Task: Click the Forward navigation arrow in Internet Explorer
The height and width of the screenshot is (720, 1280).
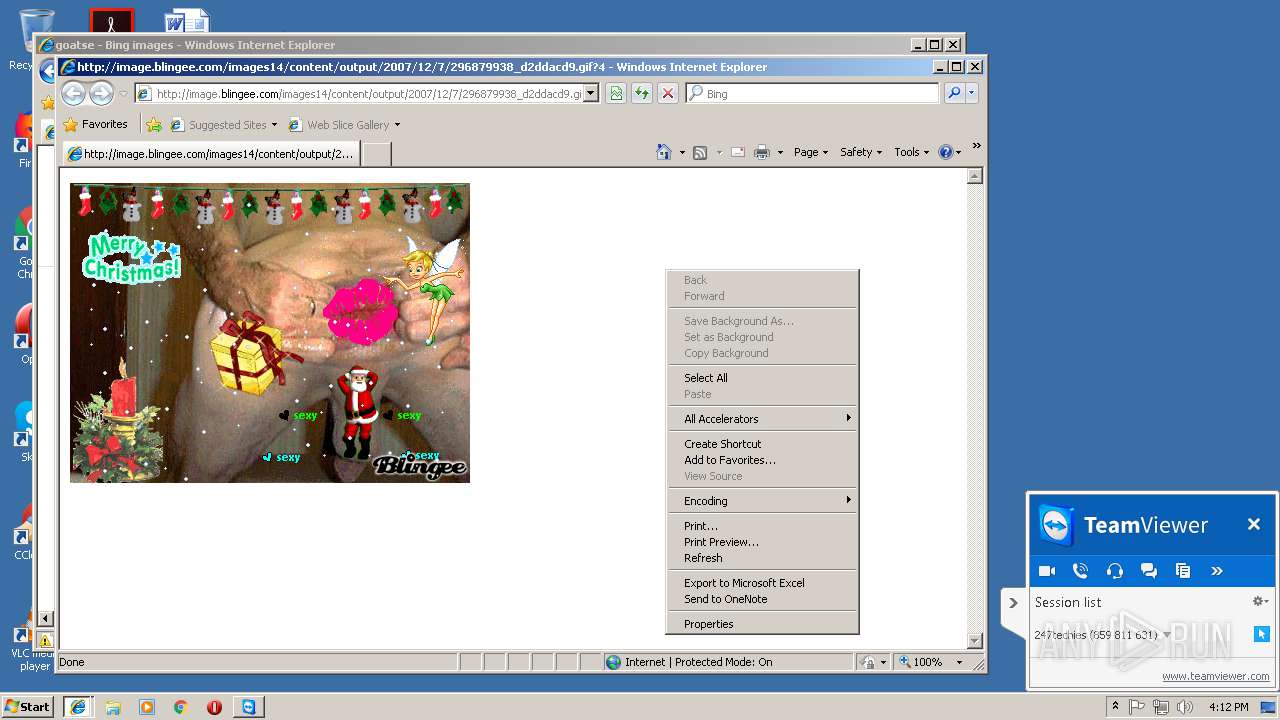Action: pos(101,94)
